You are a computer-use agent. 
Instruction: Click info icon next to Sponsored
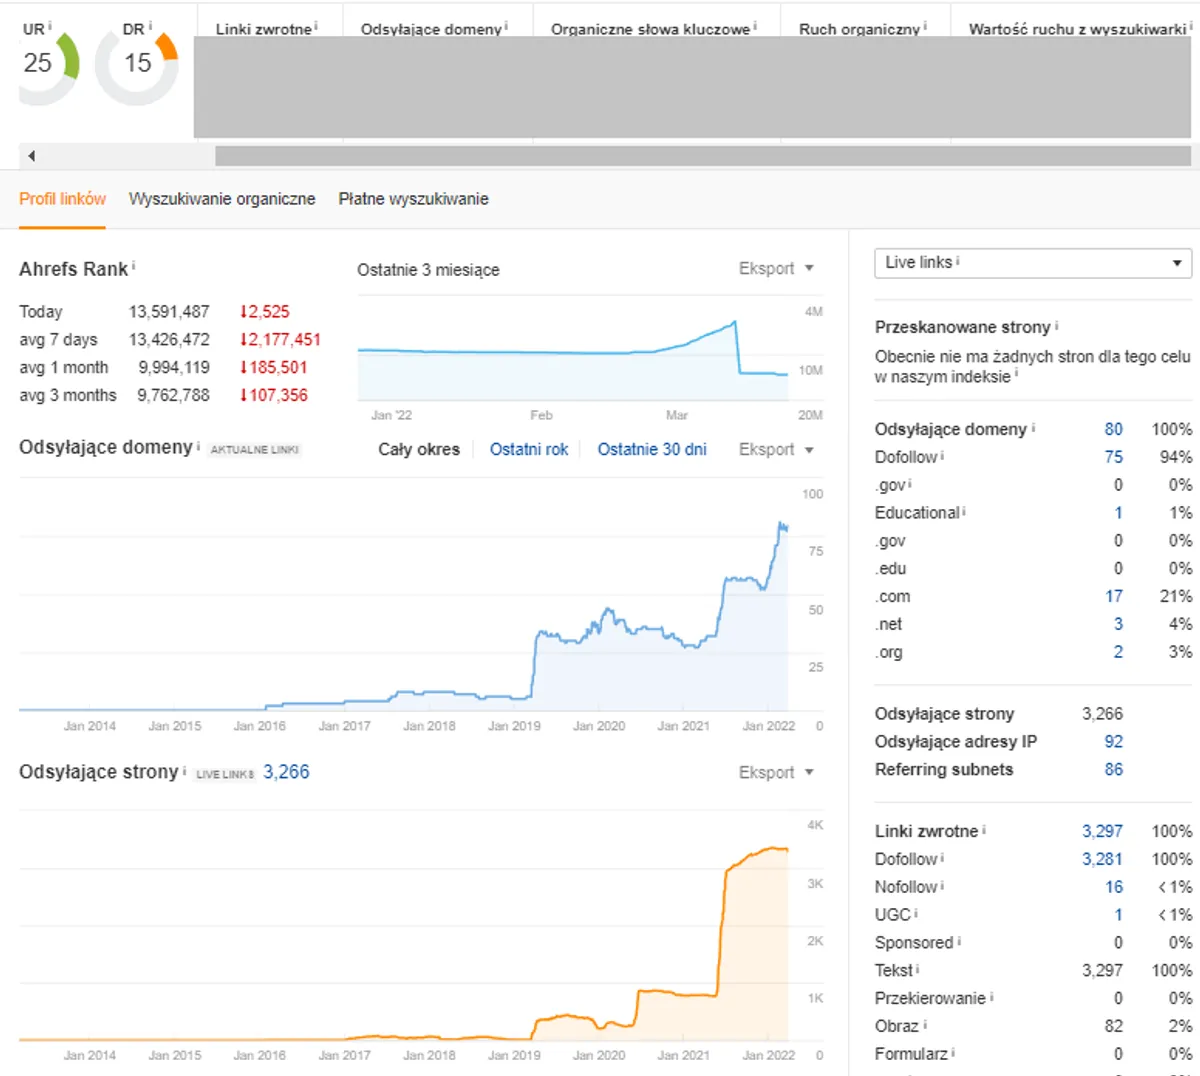[959, 941]
